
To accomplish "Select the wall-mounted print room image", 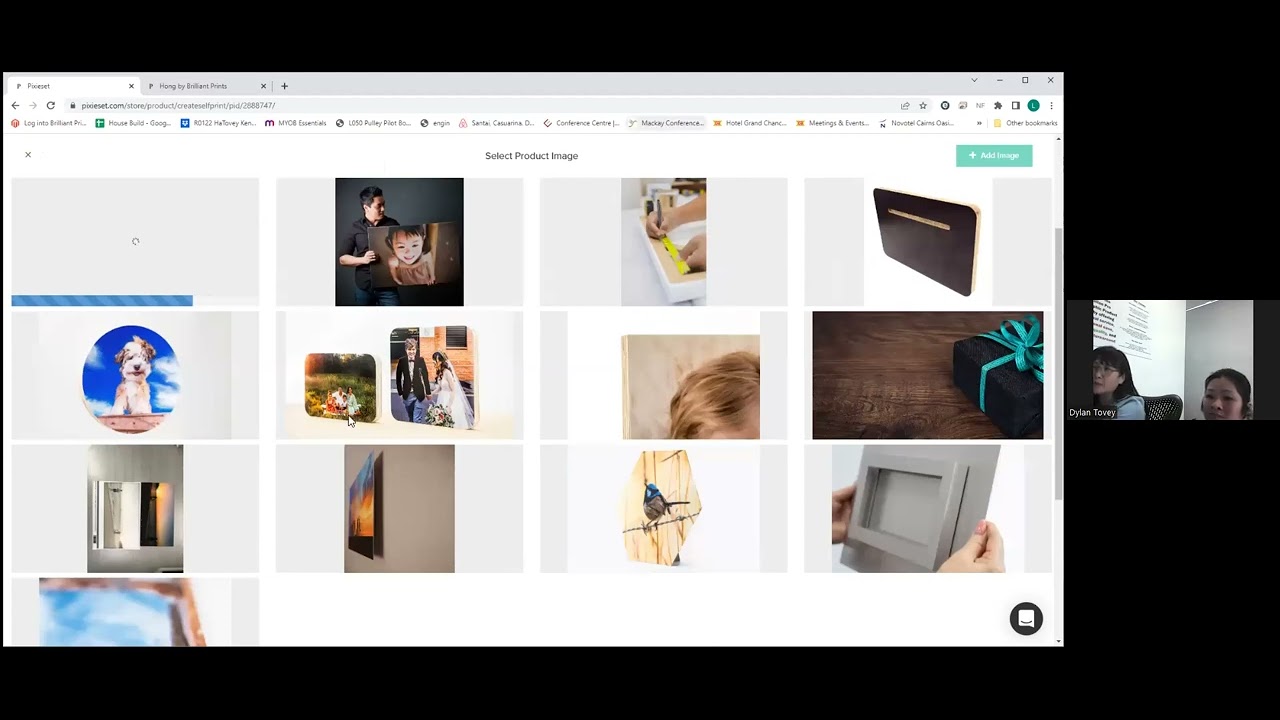I will coord(135,509).
